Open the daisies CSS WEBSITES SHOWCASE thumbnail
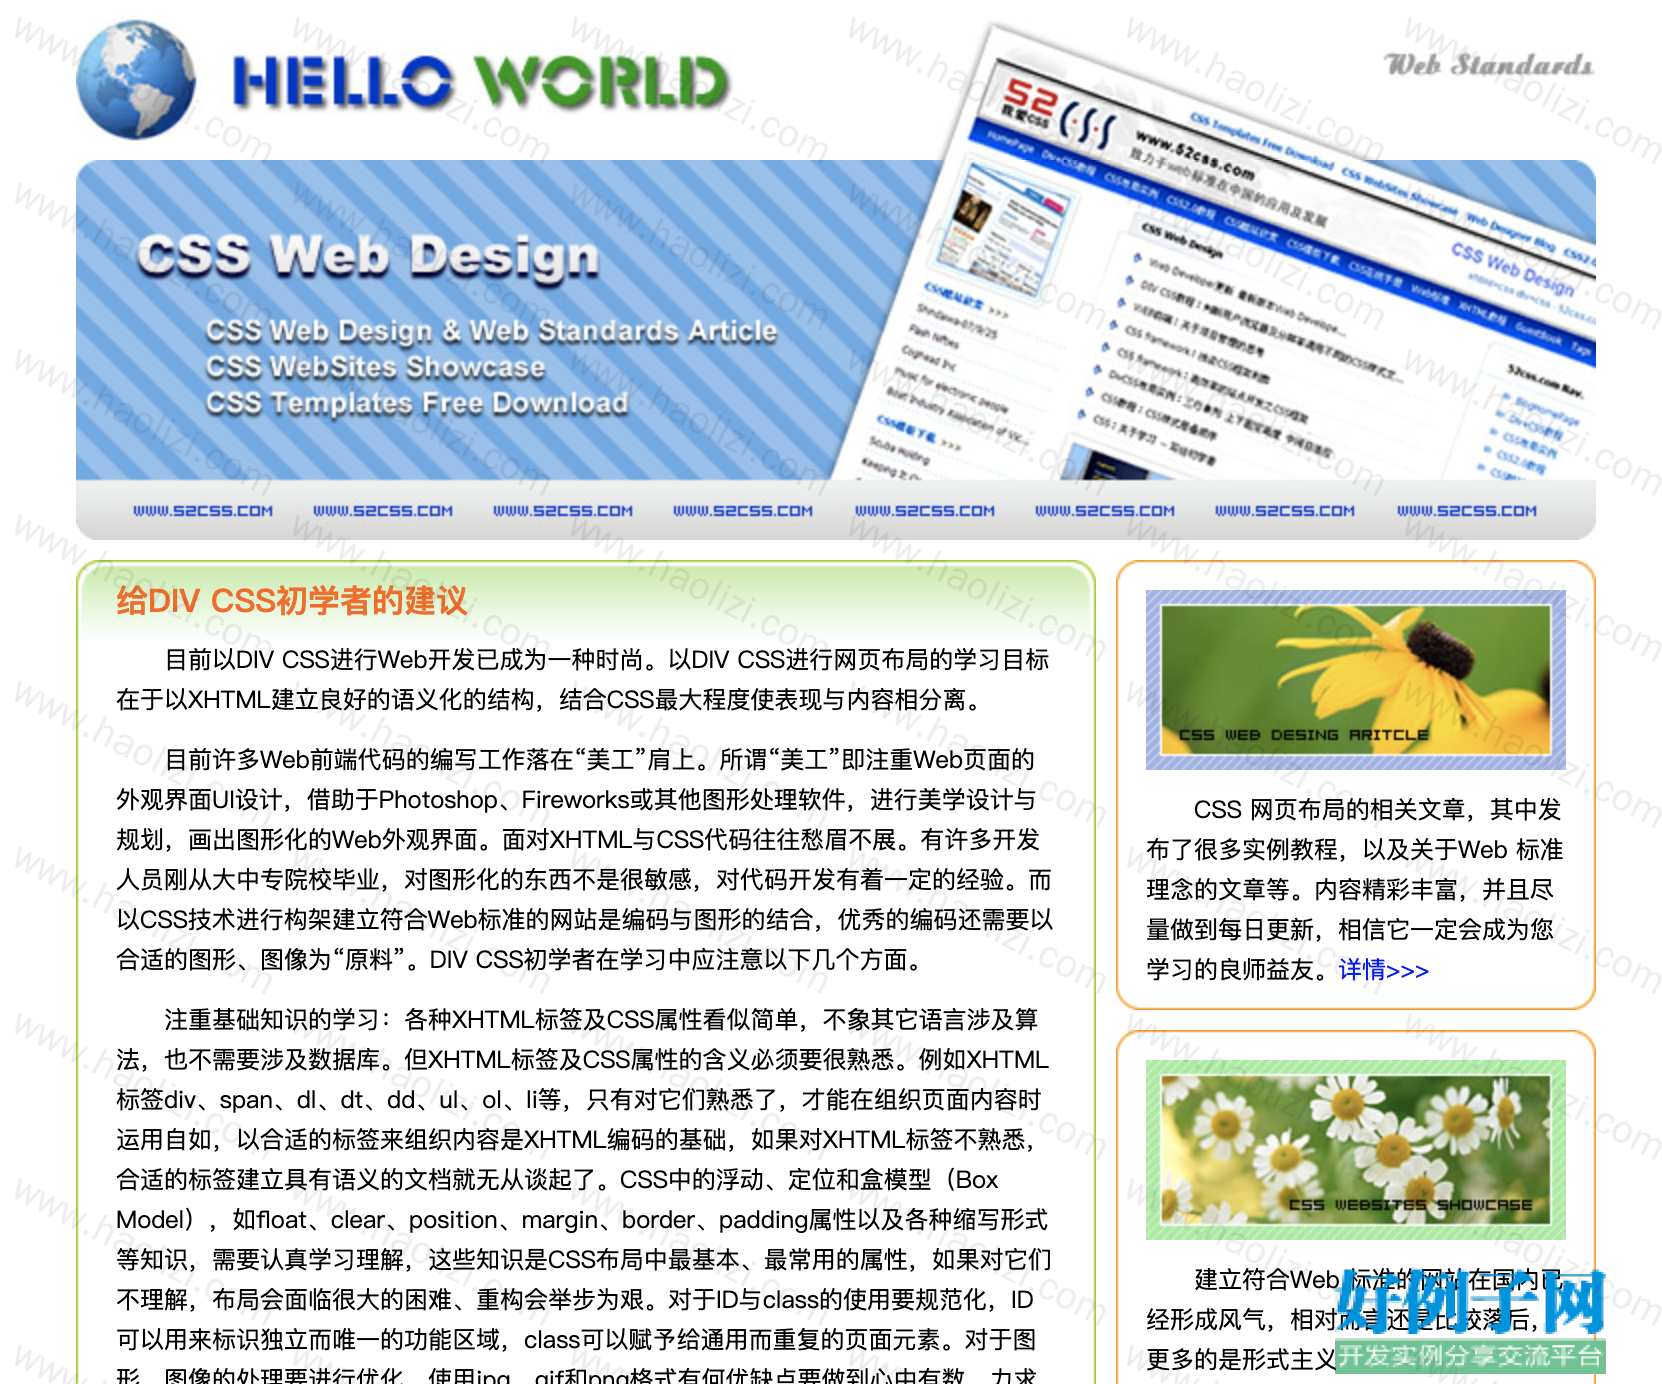This screenshot has width=1662, height=1384. 1356,1150
